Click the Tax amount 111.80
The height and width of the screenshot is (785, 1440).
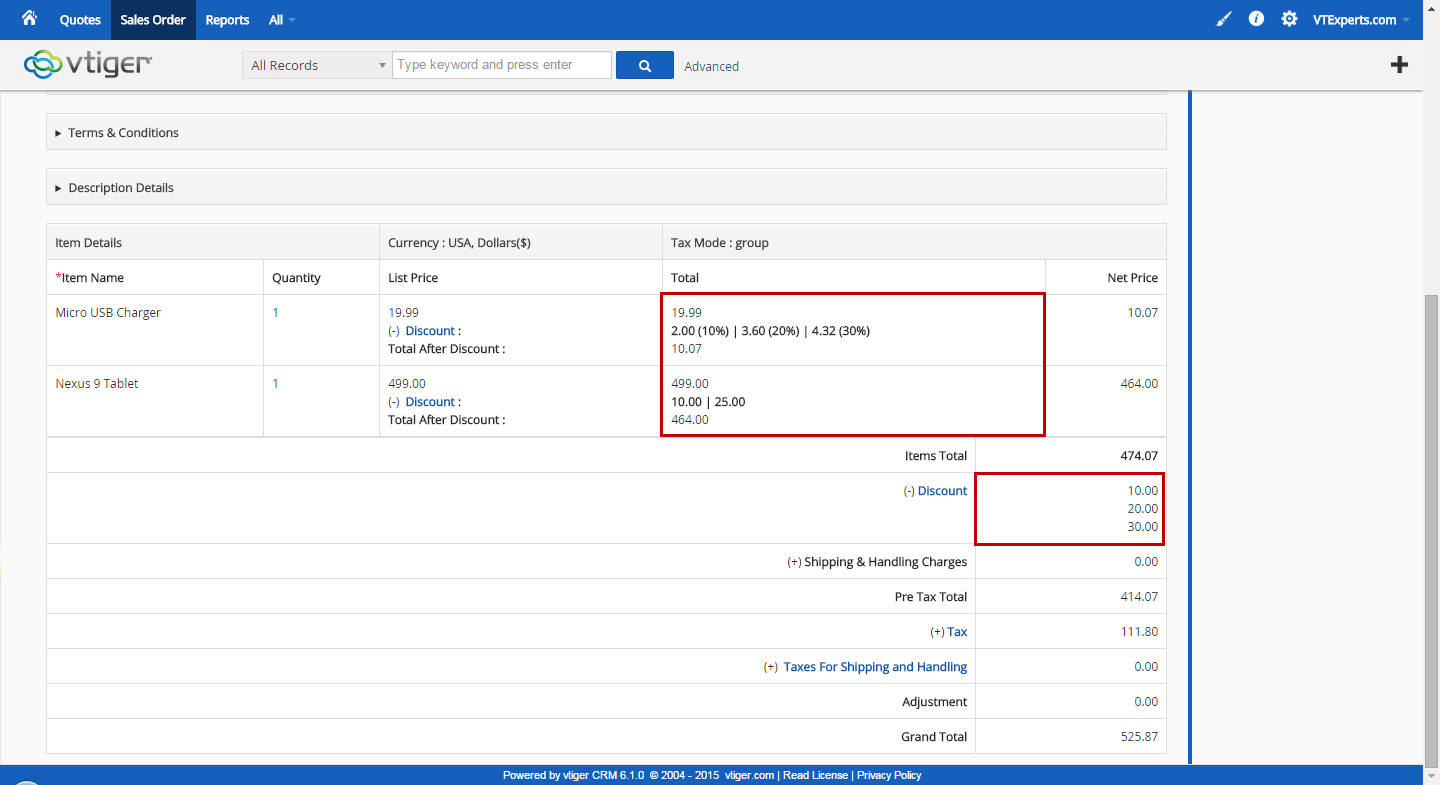pos(1140,632)
